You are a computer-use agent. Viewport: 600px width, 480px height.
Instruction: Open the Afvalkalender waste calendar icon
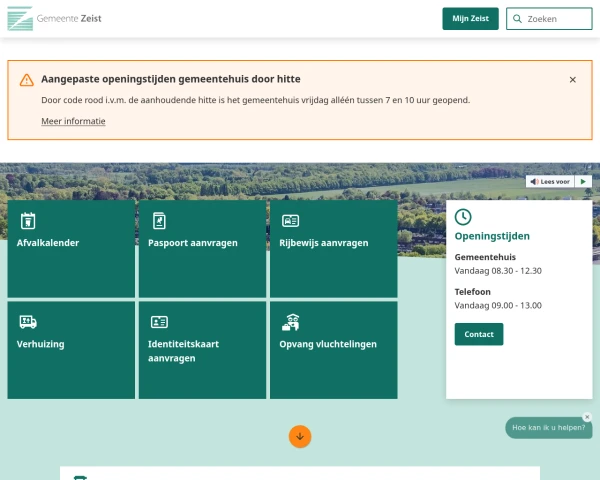click(x=28, y=221)
